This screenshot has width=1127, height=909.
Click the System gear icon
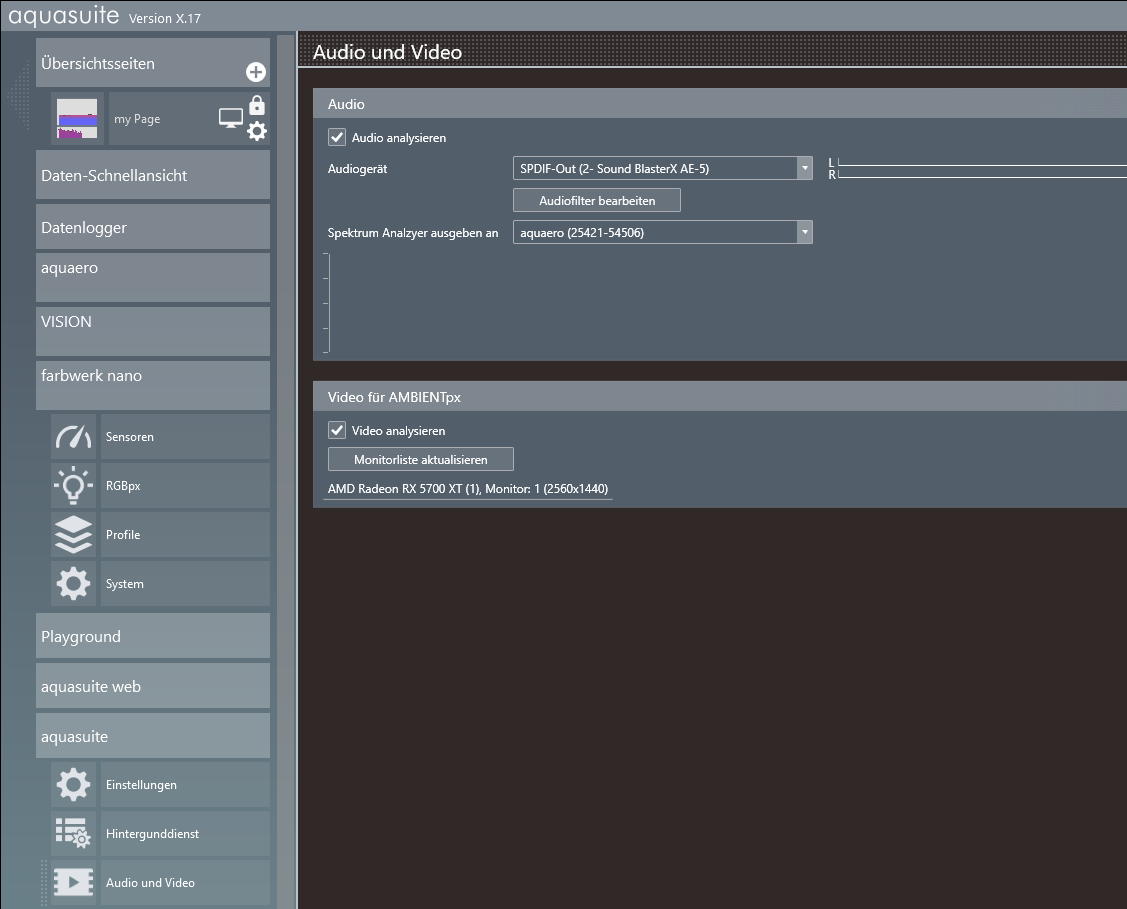(73, 584)
